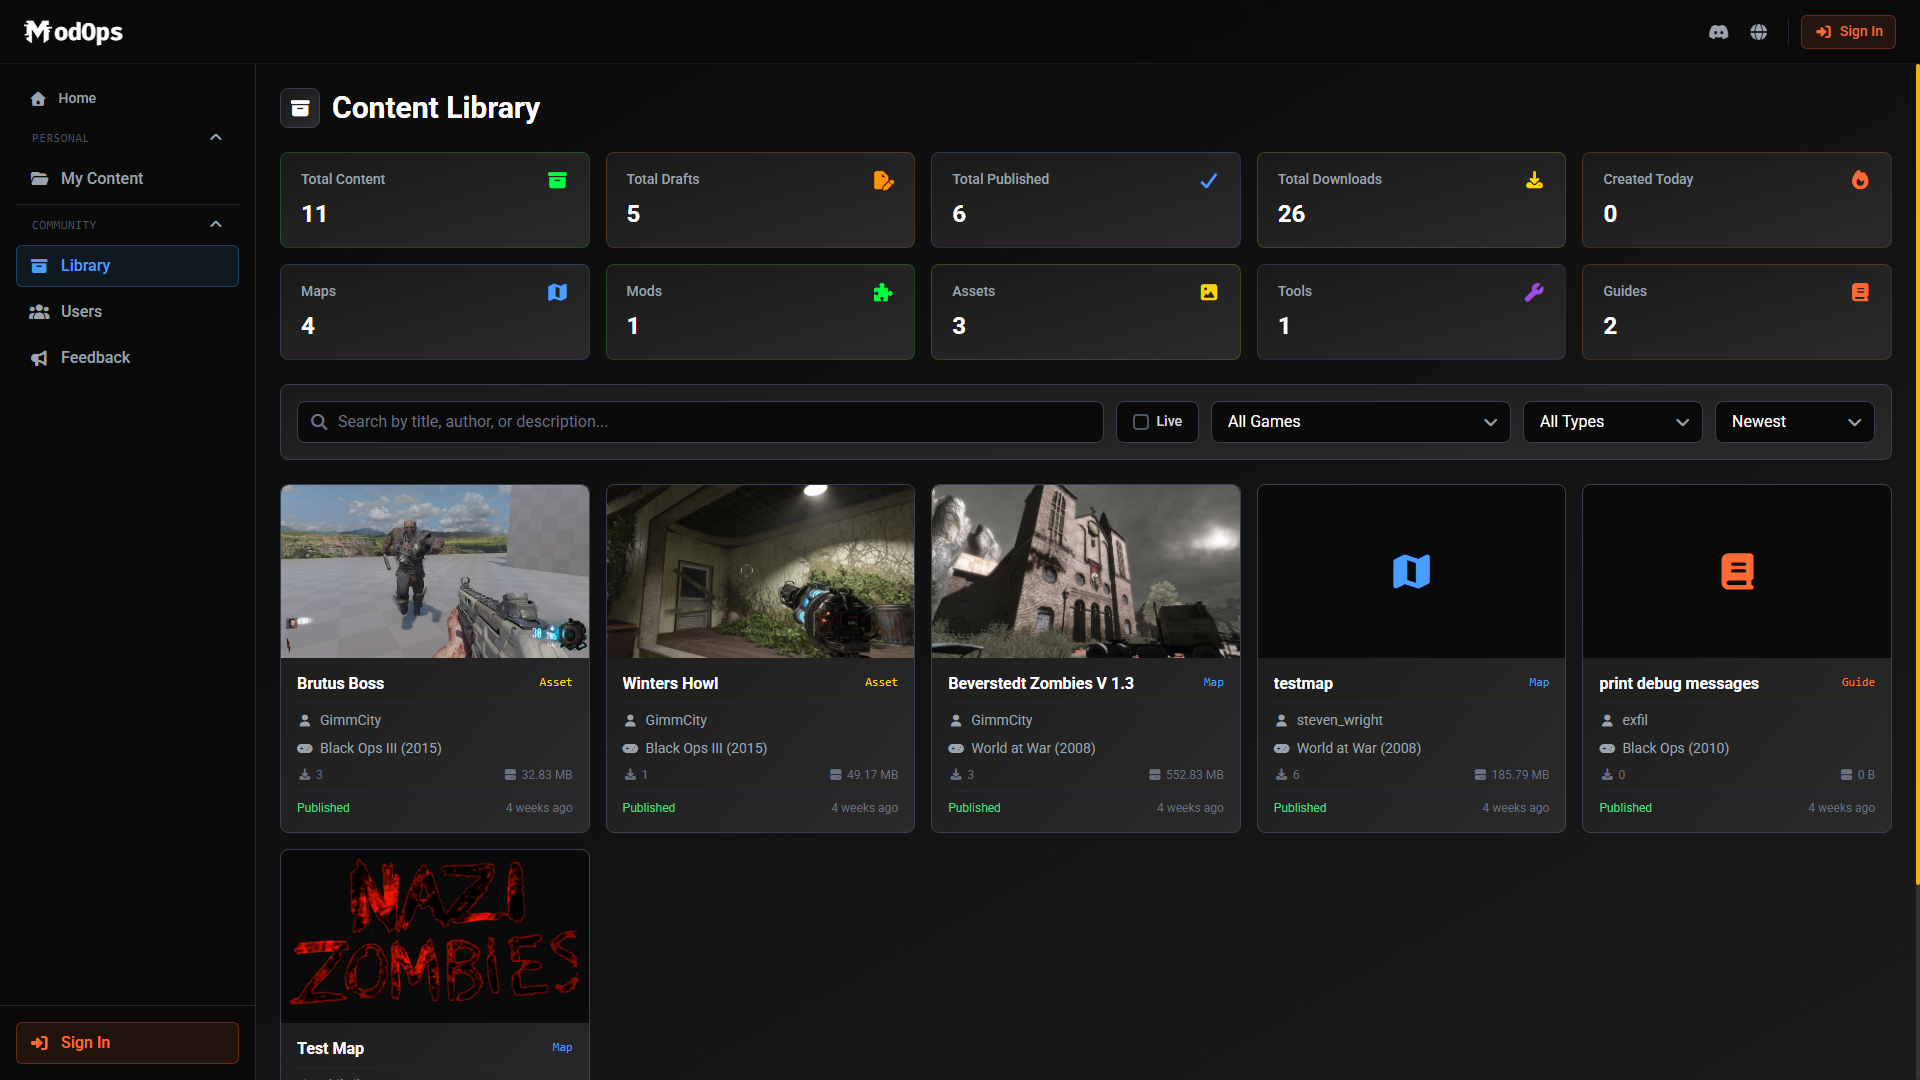Enable the Live search checkbox

click(1140, 421)
